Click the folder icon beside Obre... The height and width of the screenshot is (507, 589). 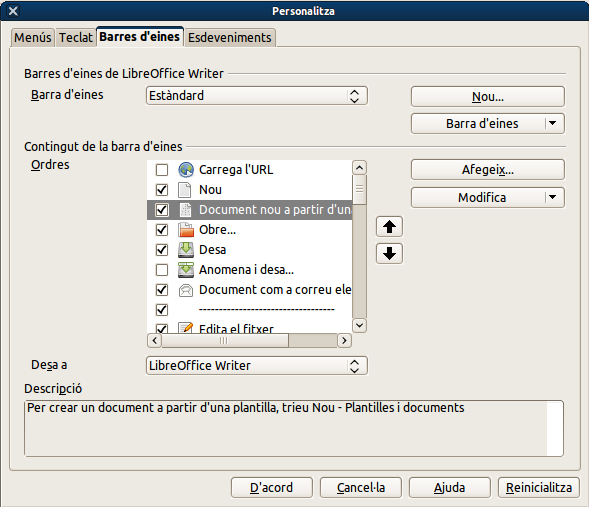[186, 229]
